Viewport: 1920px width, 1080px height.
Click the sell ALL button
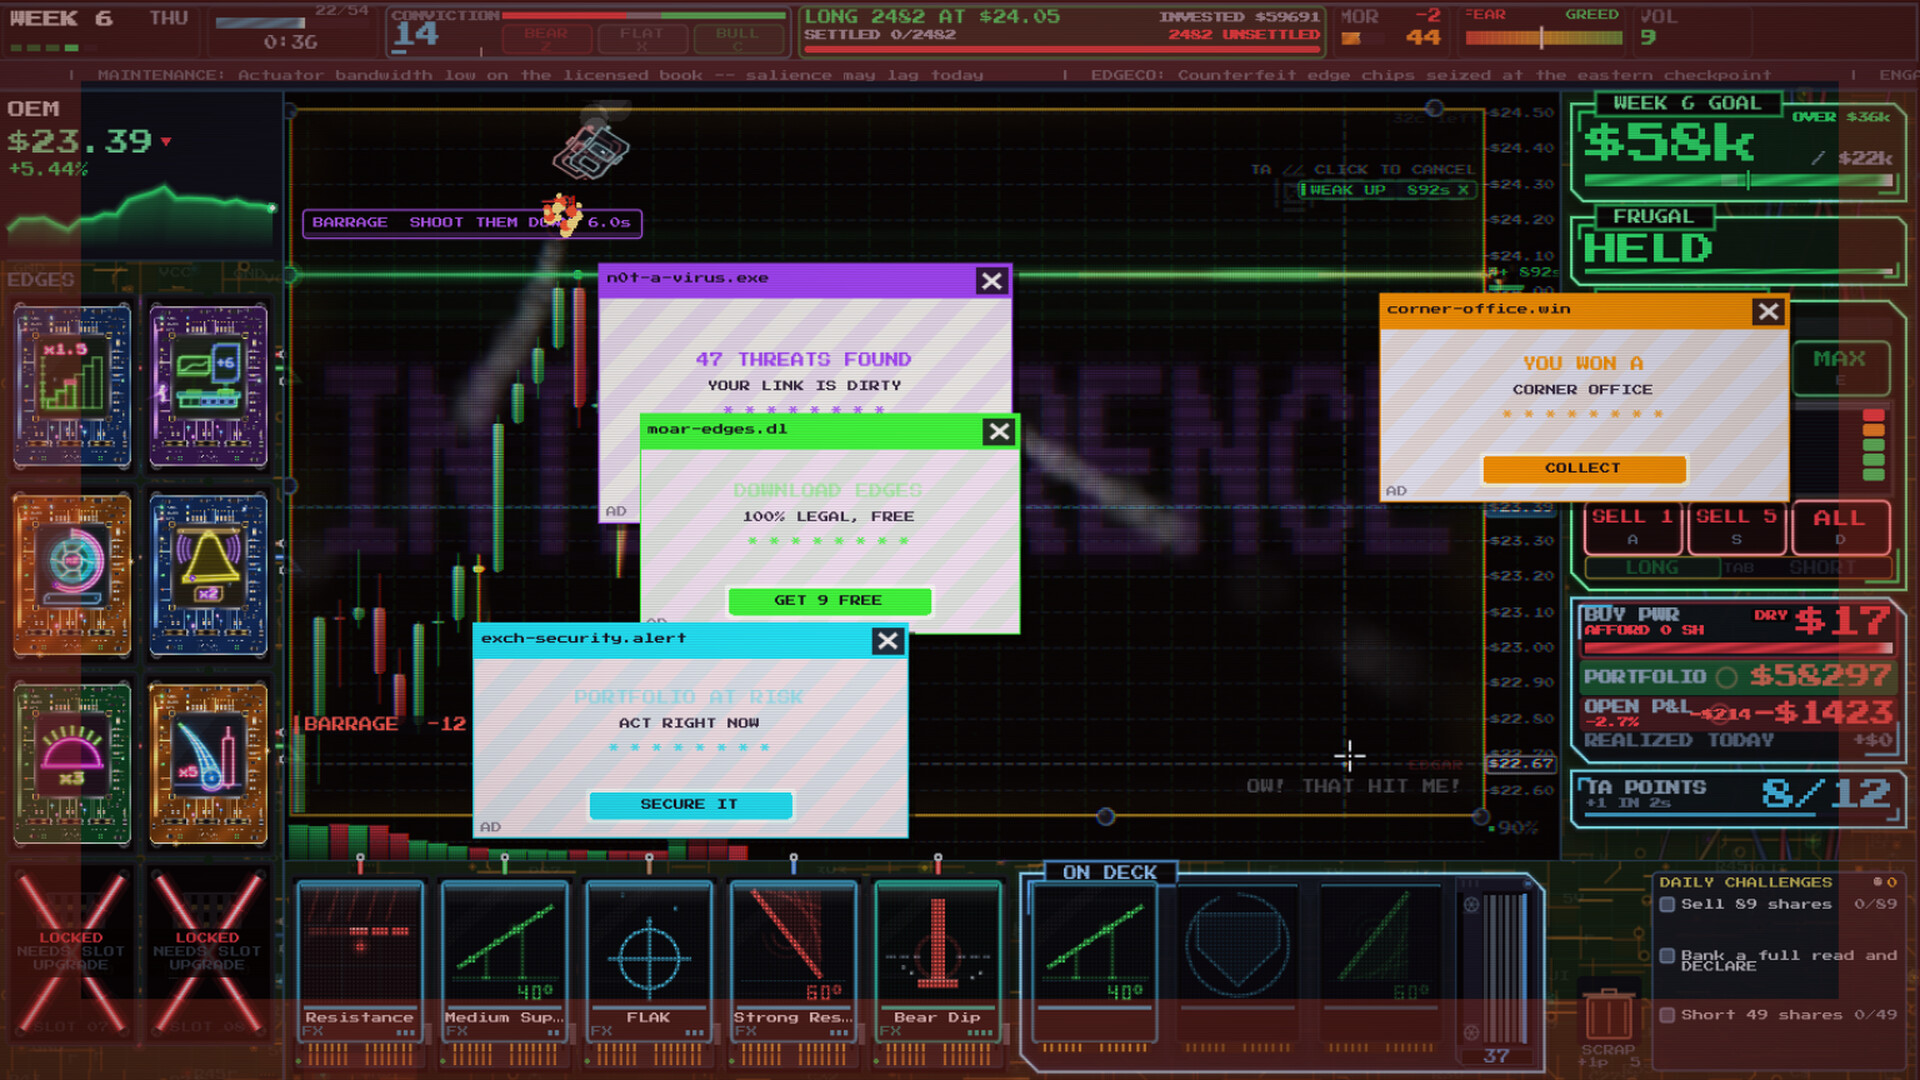(1840, 527)
